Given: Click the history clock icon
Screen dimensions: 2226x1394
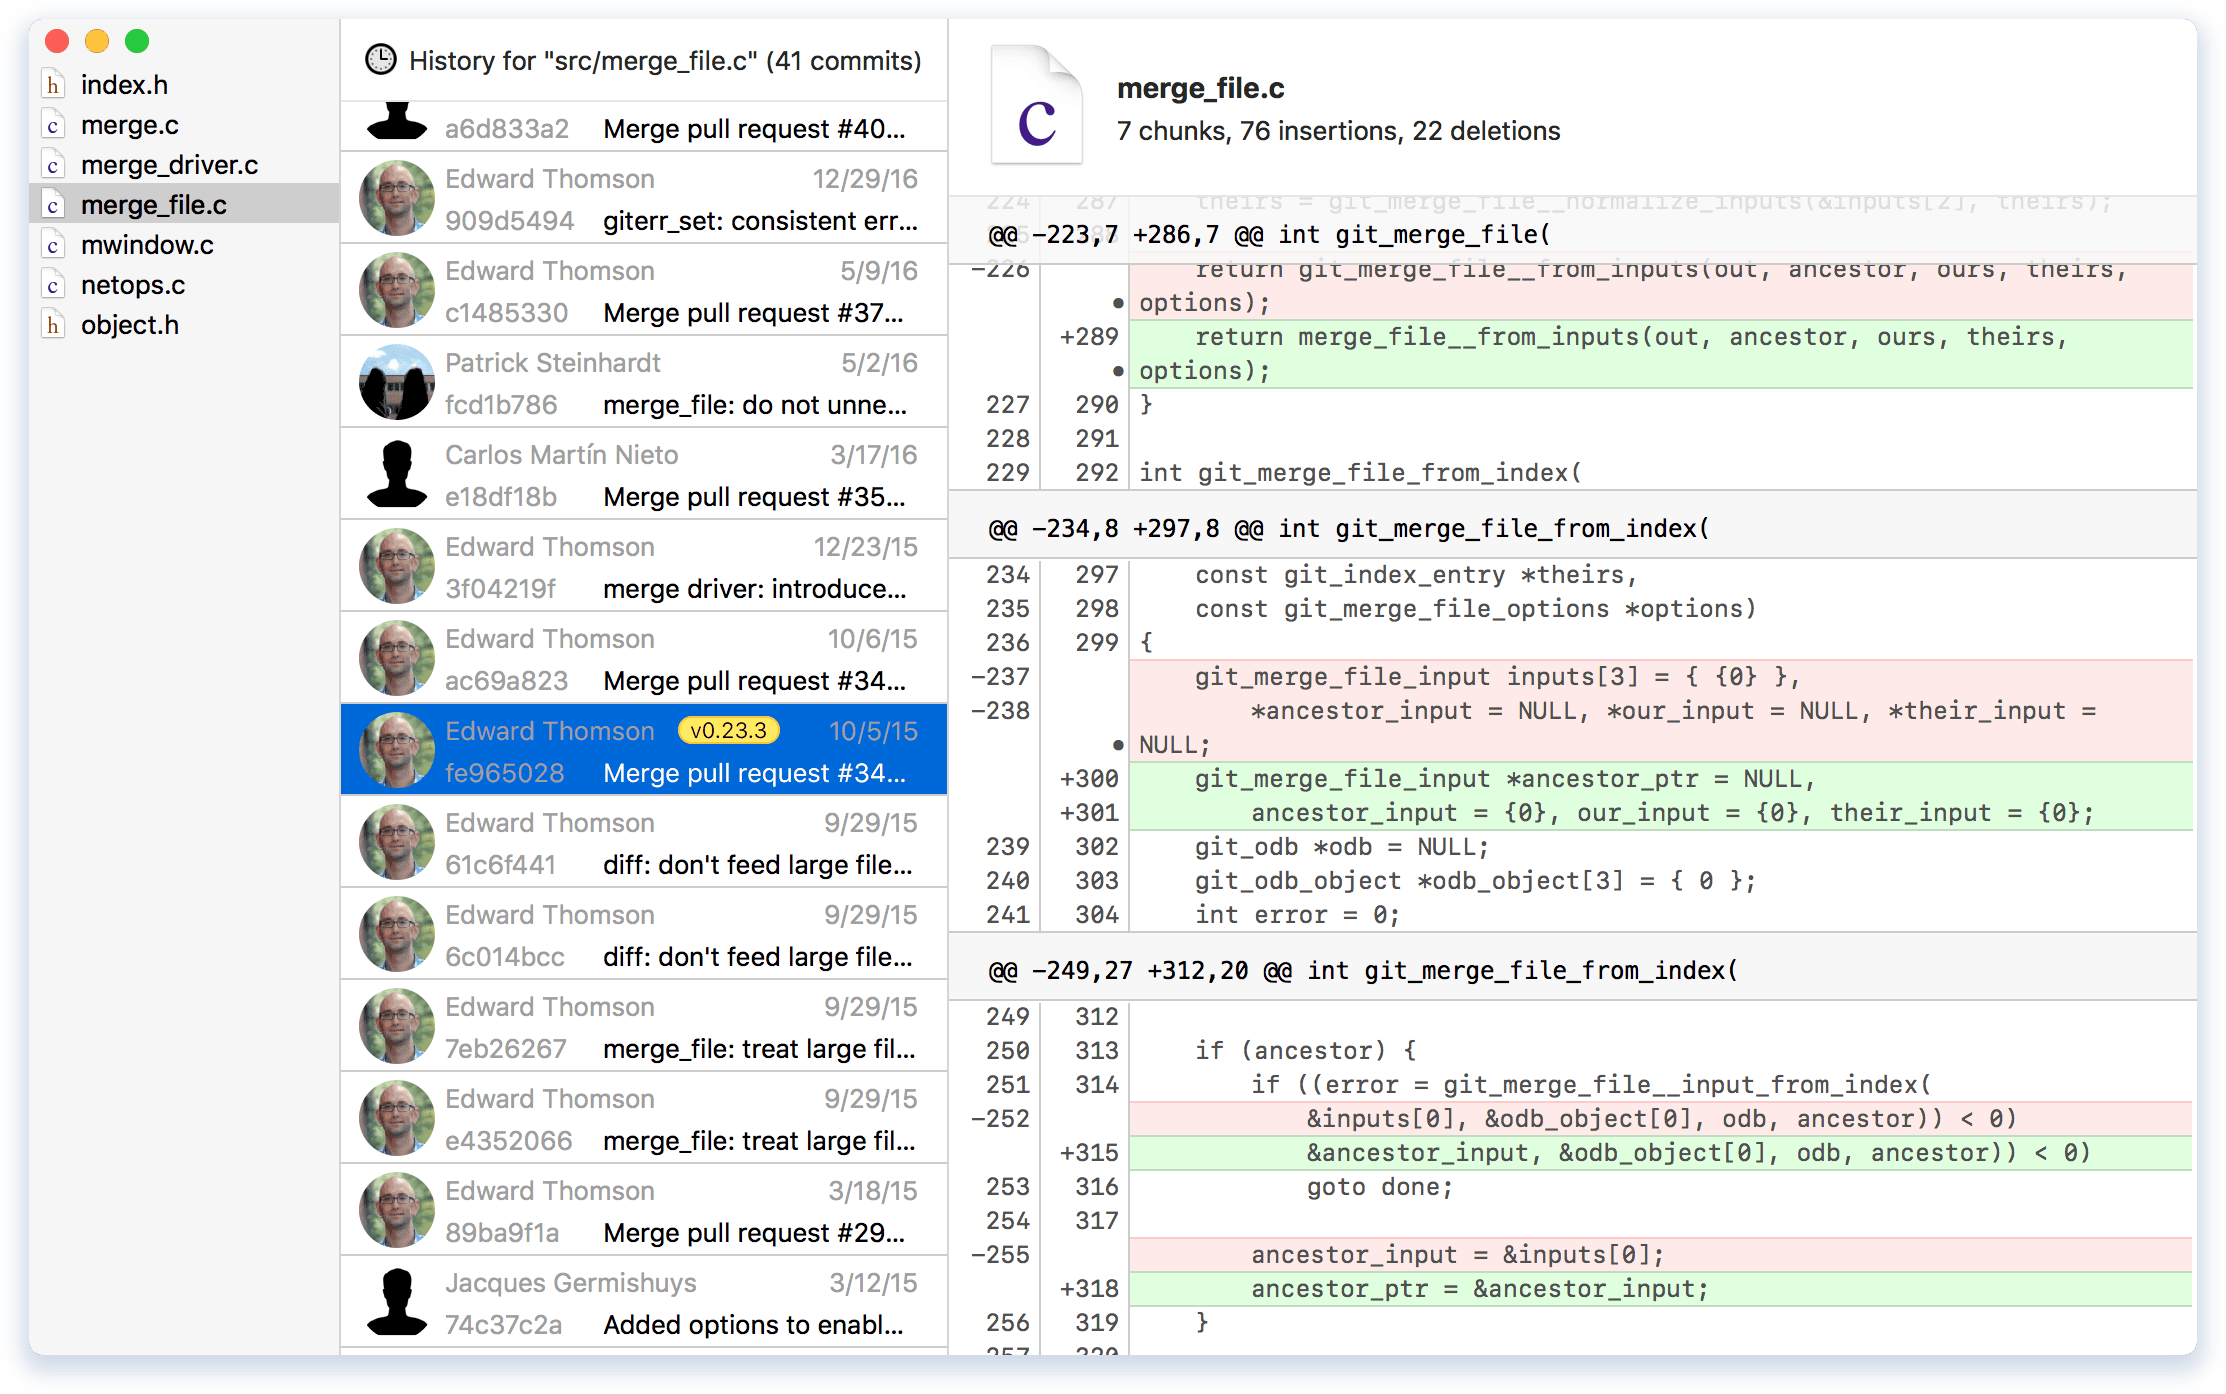Looking at the screenshot, I should tap(380, 60).
